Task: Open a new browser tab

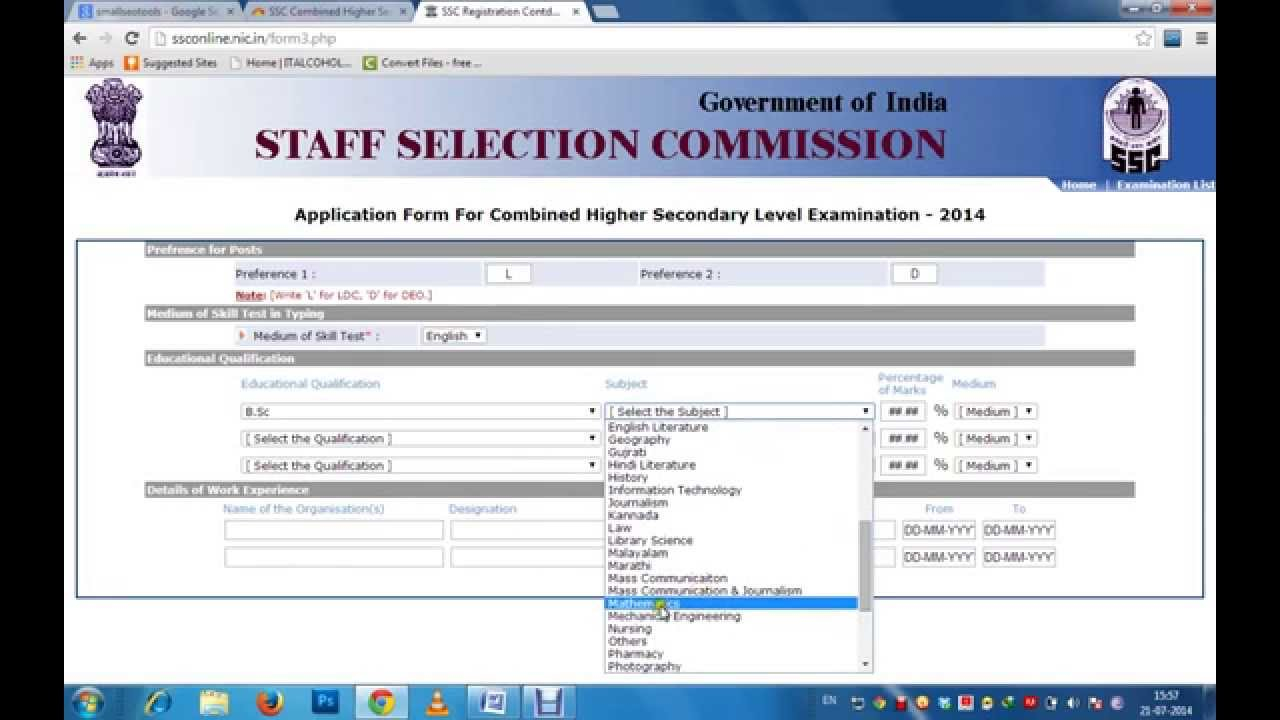Action: tap(604, 12)
